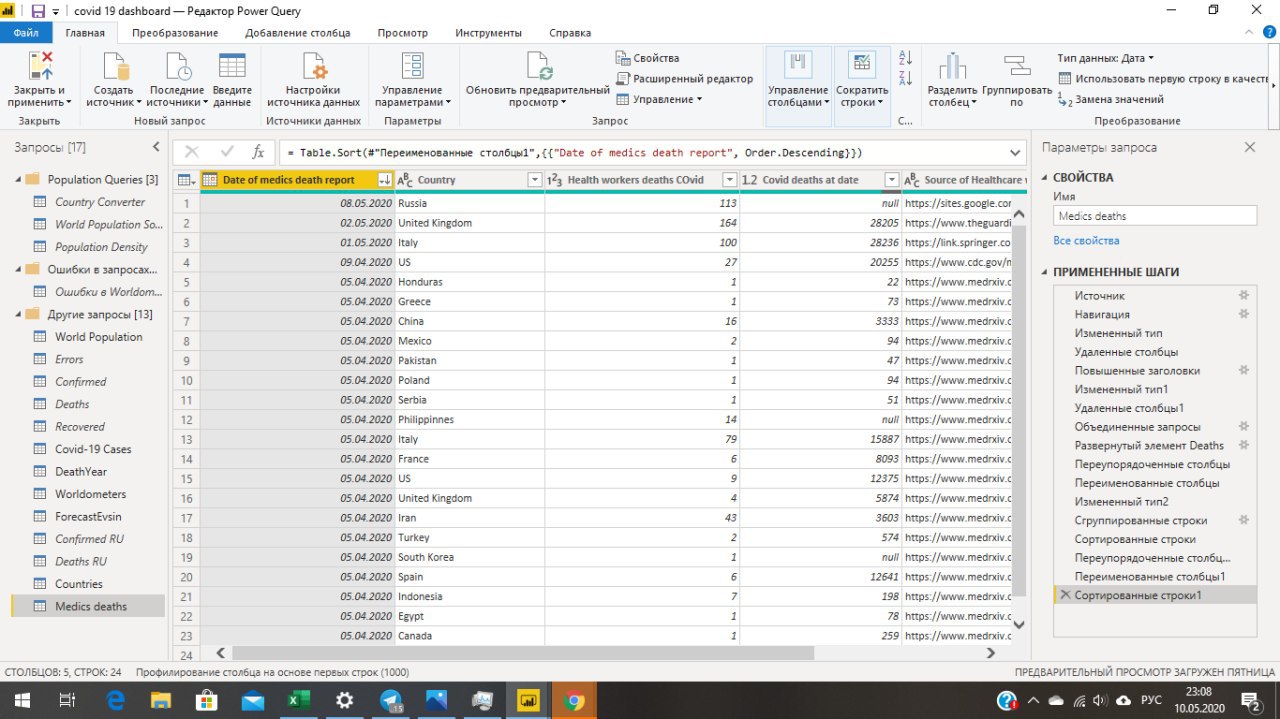Click the fx formula icon

pos(258,152)
